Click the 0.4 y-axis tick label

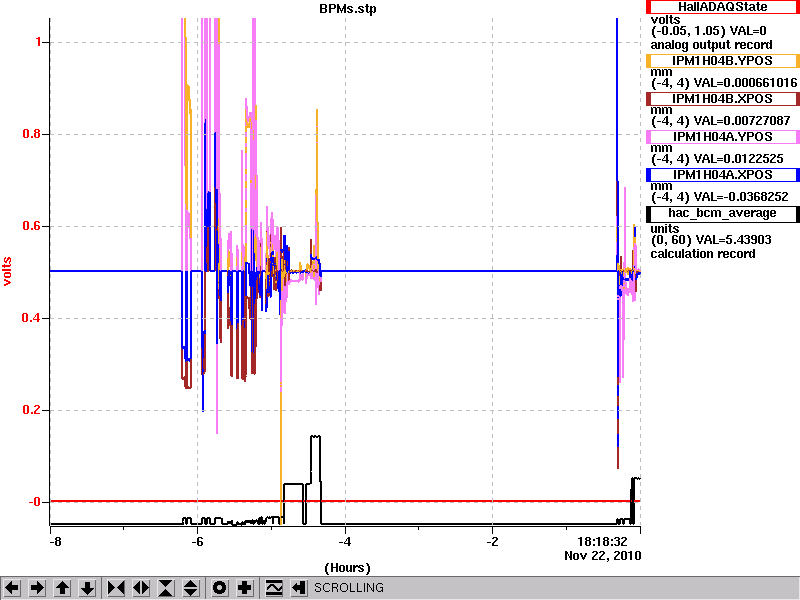32,318
